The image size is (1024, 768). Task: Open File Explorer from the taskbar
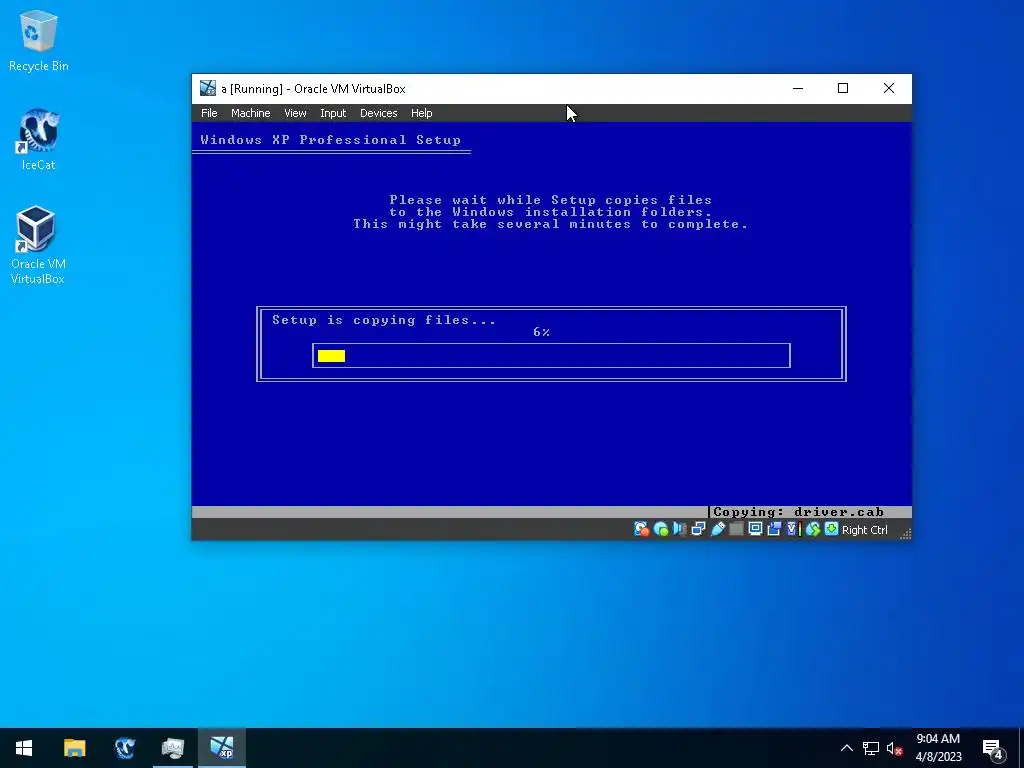pos(74,748)
